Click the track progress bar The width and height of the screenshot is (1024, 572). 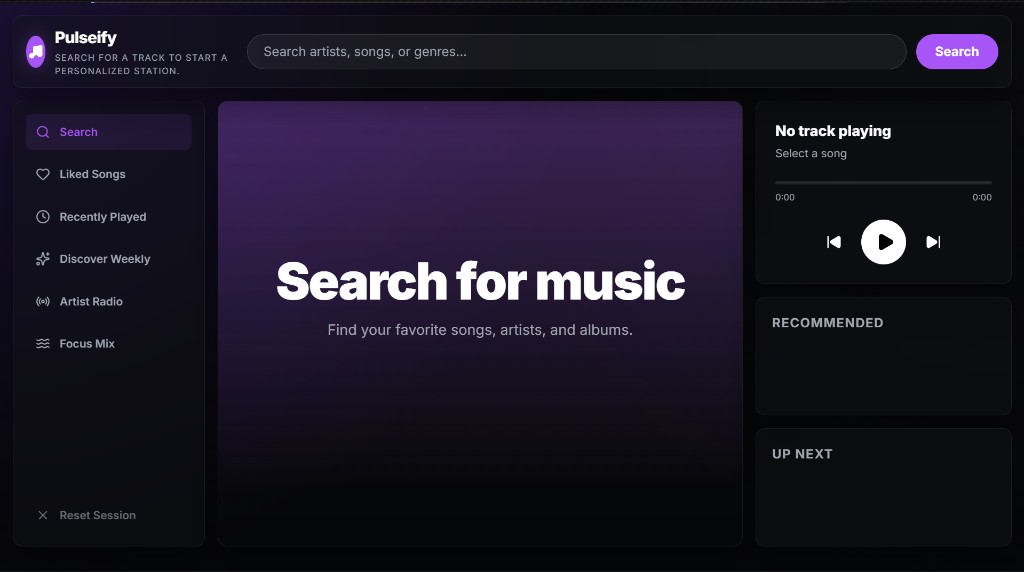pyautogui.click(x=884, y=183)
